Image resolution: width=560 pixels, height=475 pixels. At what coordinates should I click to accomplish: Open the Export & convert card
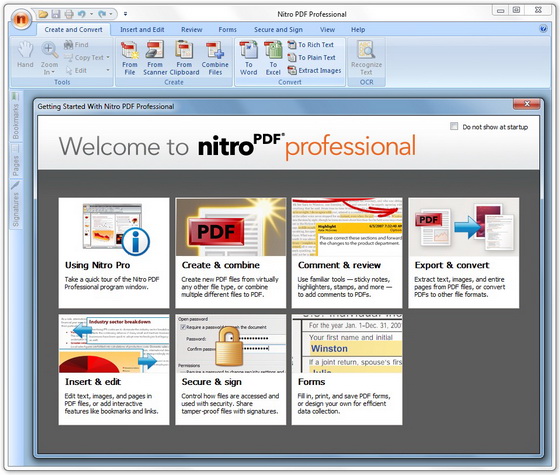[464, 253]
